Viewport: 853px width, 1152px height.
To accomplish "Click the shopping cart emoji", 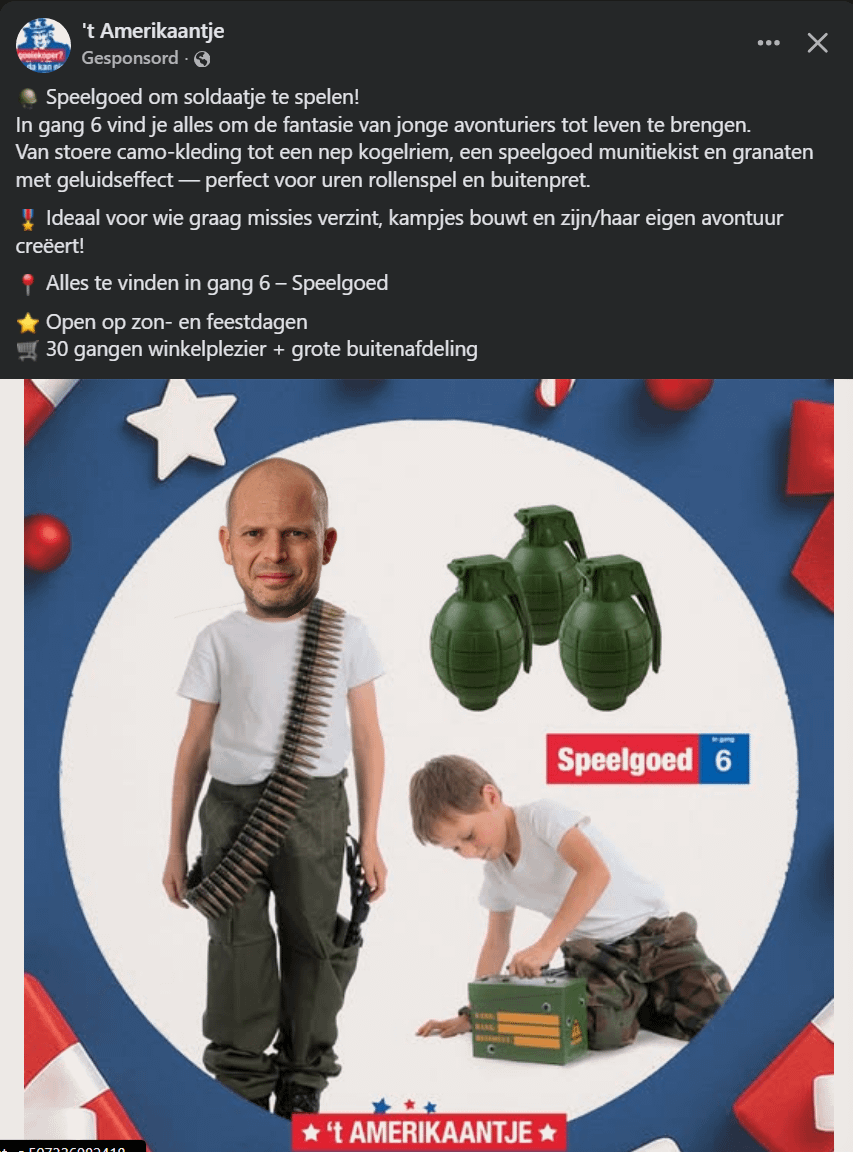I will click(28, 350).
